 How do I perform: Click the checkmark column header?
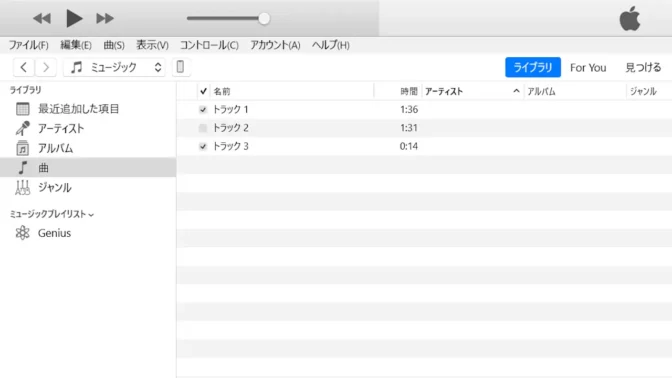[x=204, y=91]
